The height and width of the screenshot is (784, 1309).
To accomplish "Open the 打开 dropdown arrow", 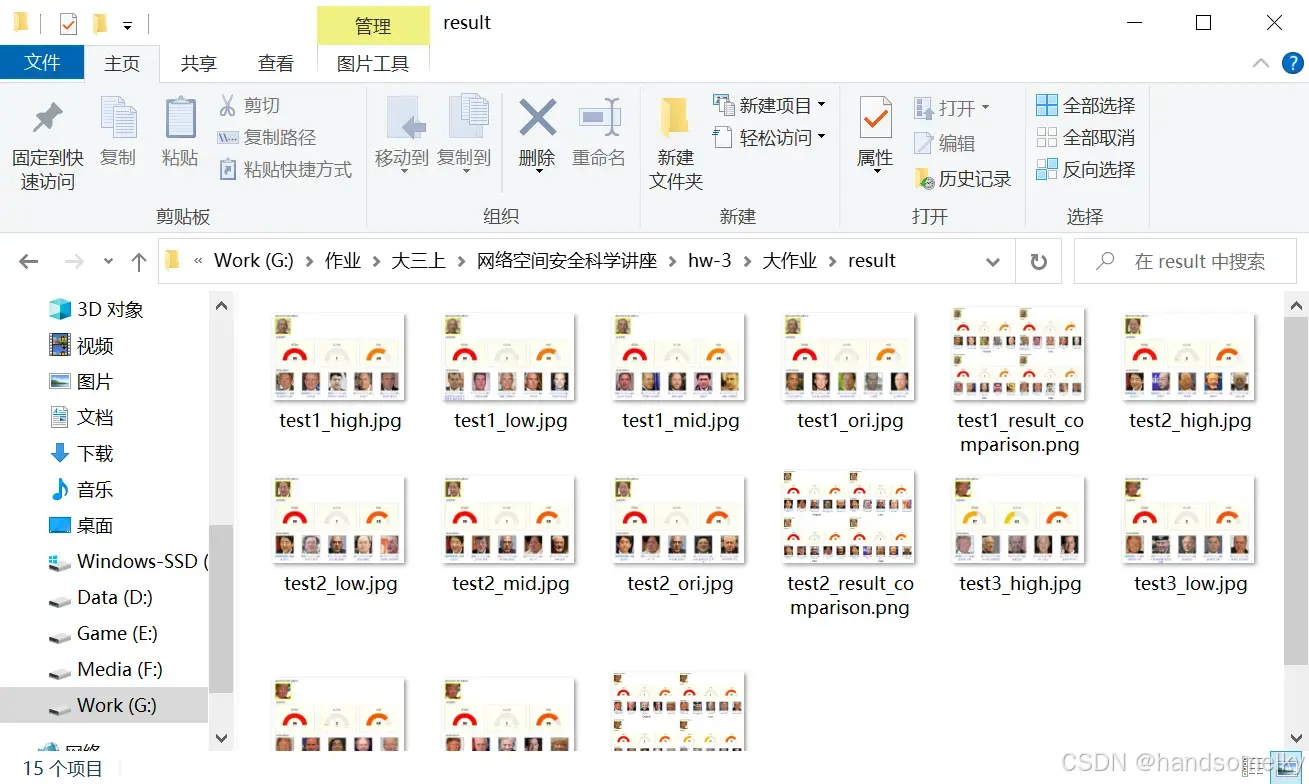I will [x=985, y=107].
